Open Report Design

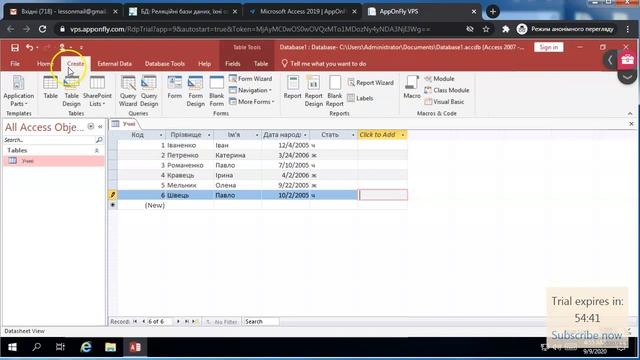coord(313,91)
